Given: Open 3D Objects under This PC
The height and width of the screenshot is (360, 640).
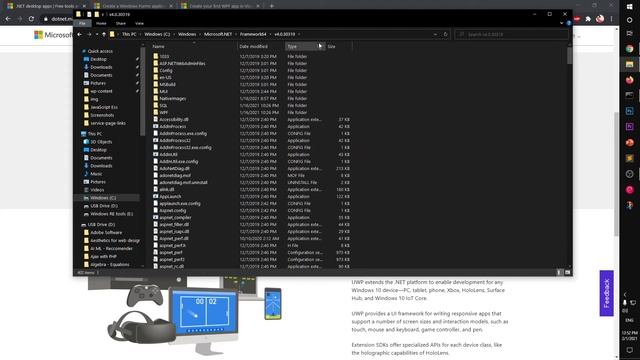Looking at the screenshot, I should [x=101, y=142].
